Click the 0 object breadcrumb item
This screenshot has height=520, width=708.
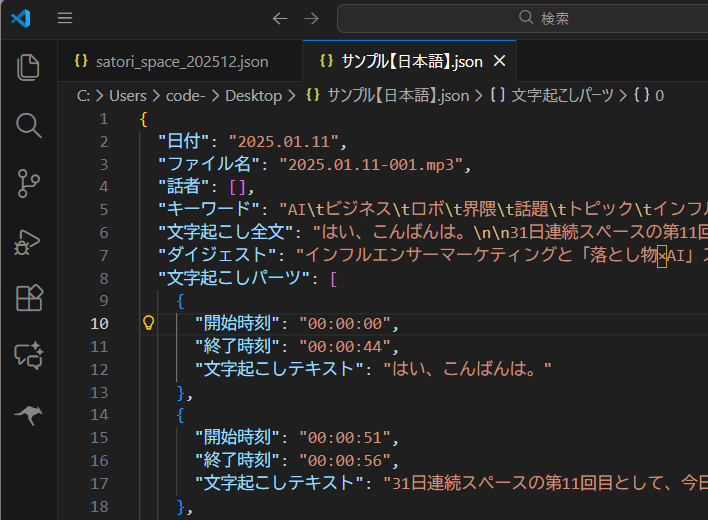coord(649,96)
